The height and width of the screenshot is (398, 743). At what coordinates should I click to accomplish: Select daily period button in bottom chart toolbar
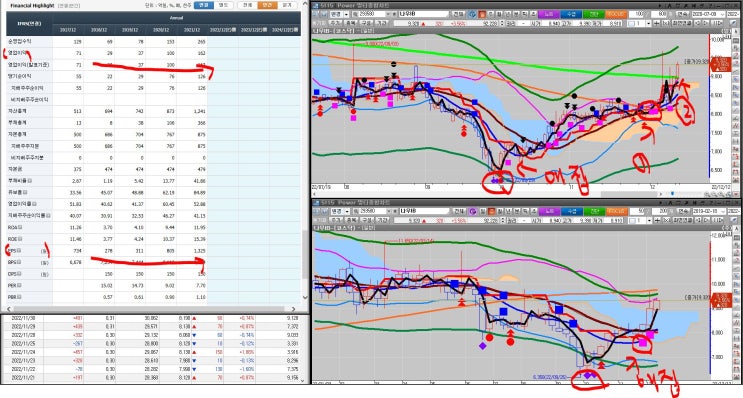pyautogui.click(x=482, y=211)
